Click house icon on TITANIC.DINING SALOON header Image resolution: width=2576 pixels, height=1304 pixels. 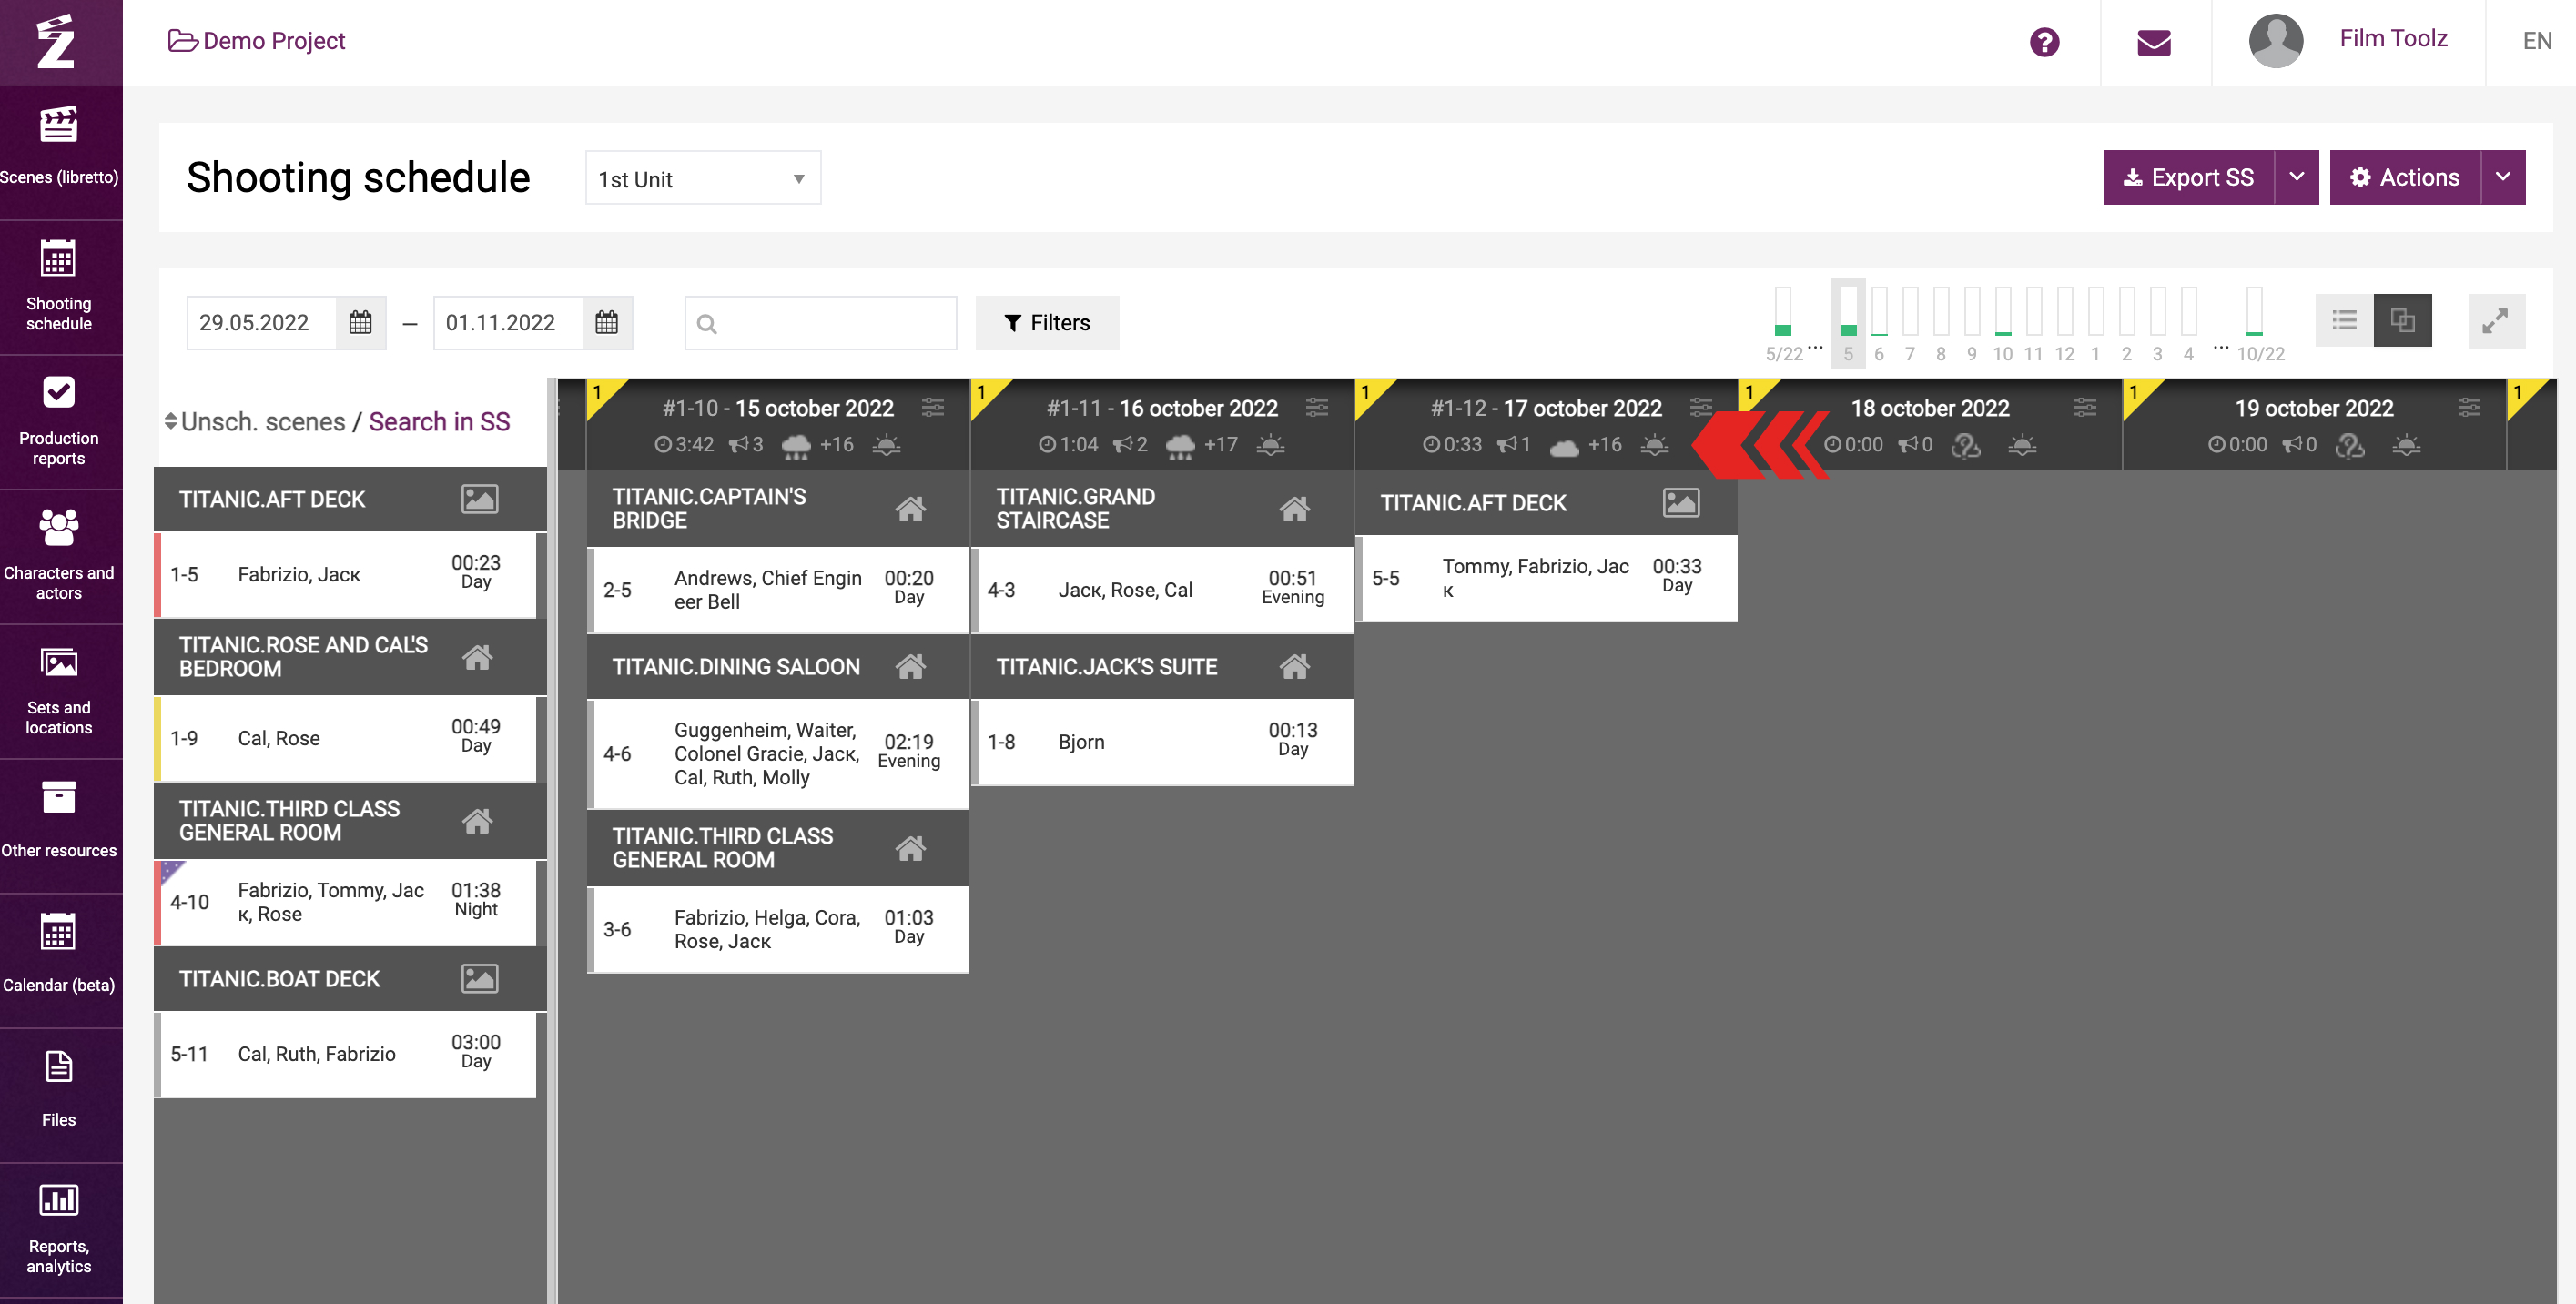tap(909, 666)
